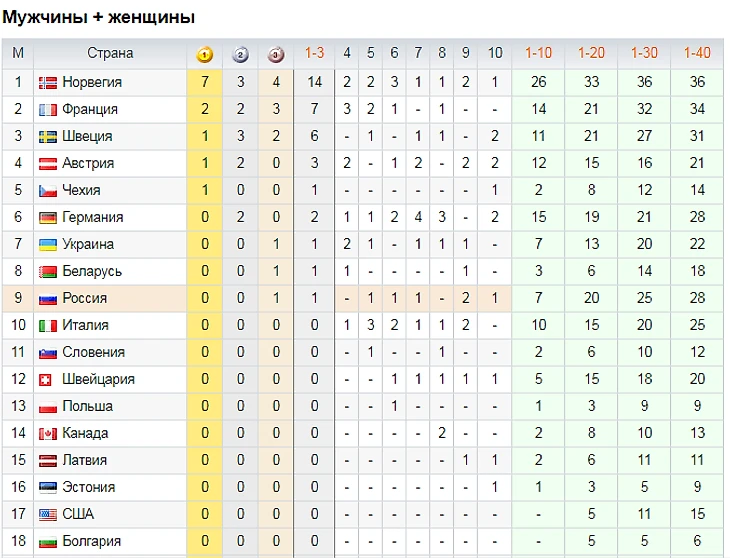Open the Беларусь country link
Image resolution: width=730 pixels, height=558 pixels.
92,271
